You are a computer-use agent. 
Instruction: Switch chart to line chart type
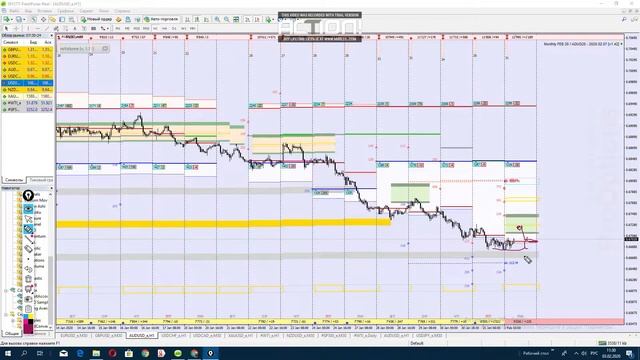(206, 20)
